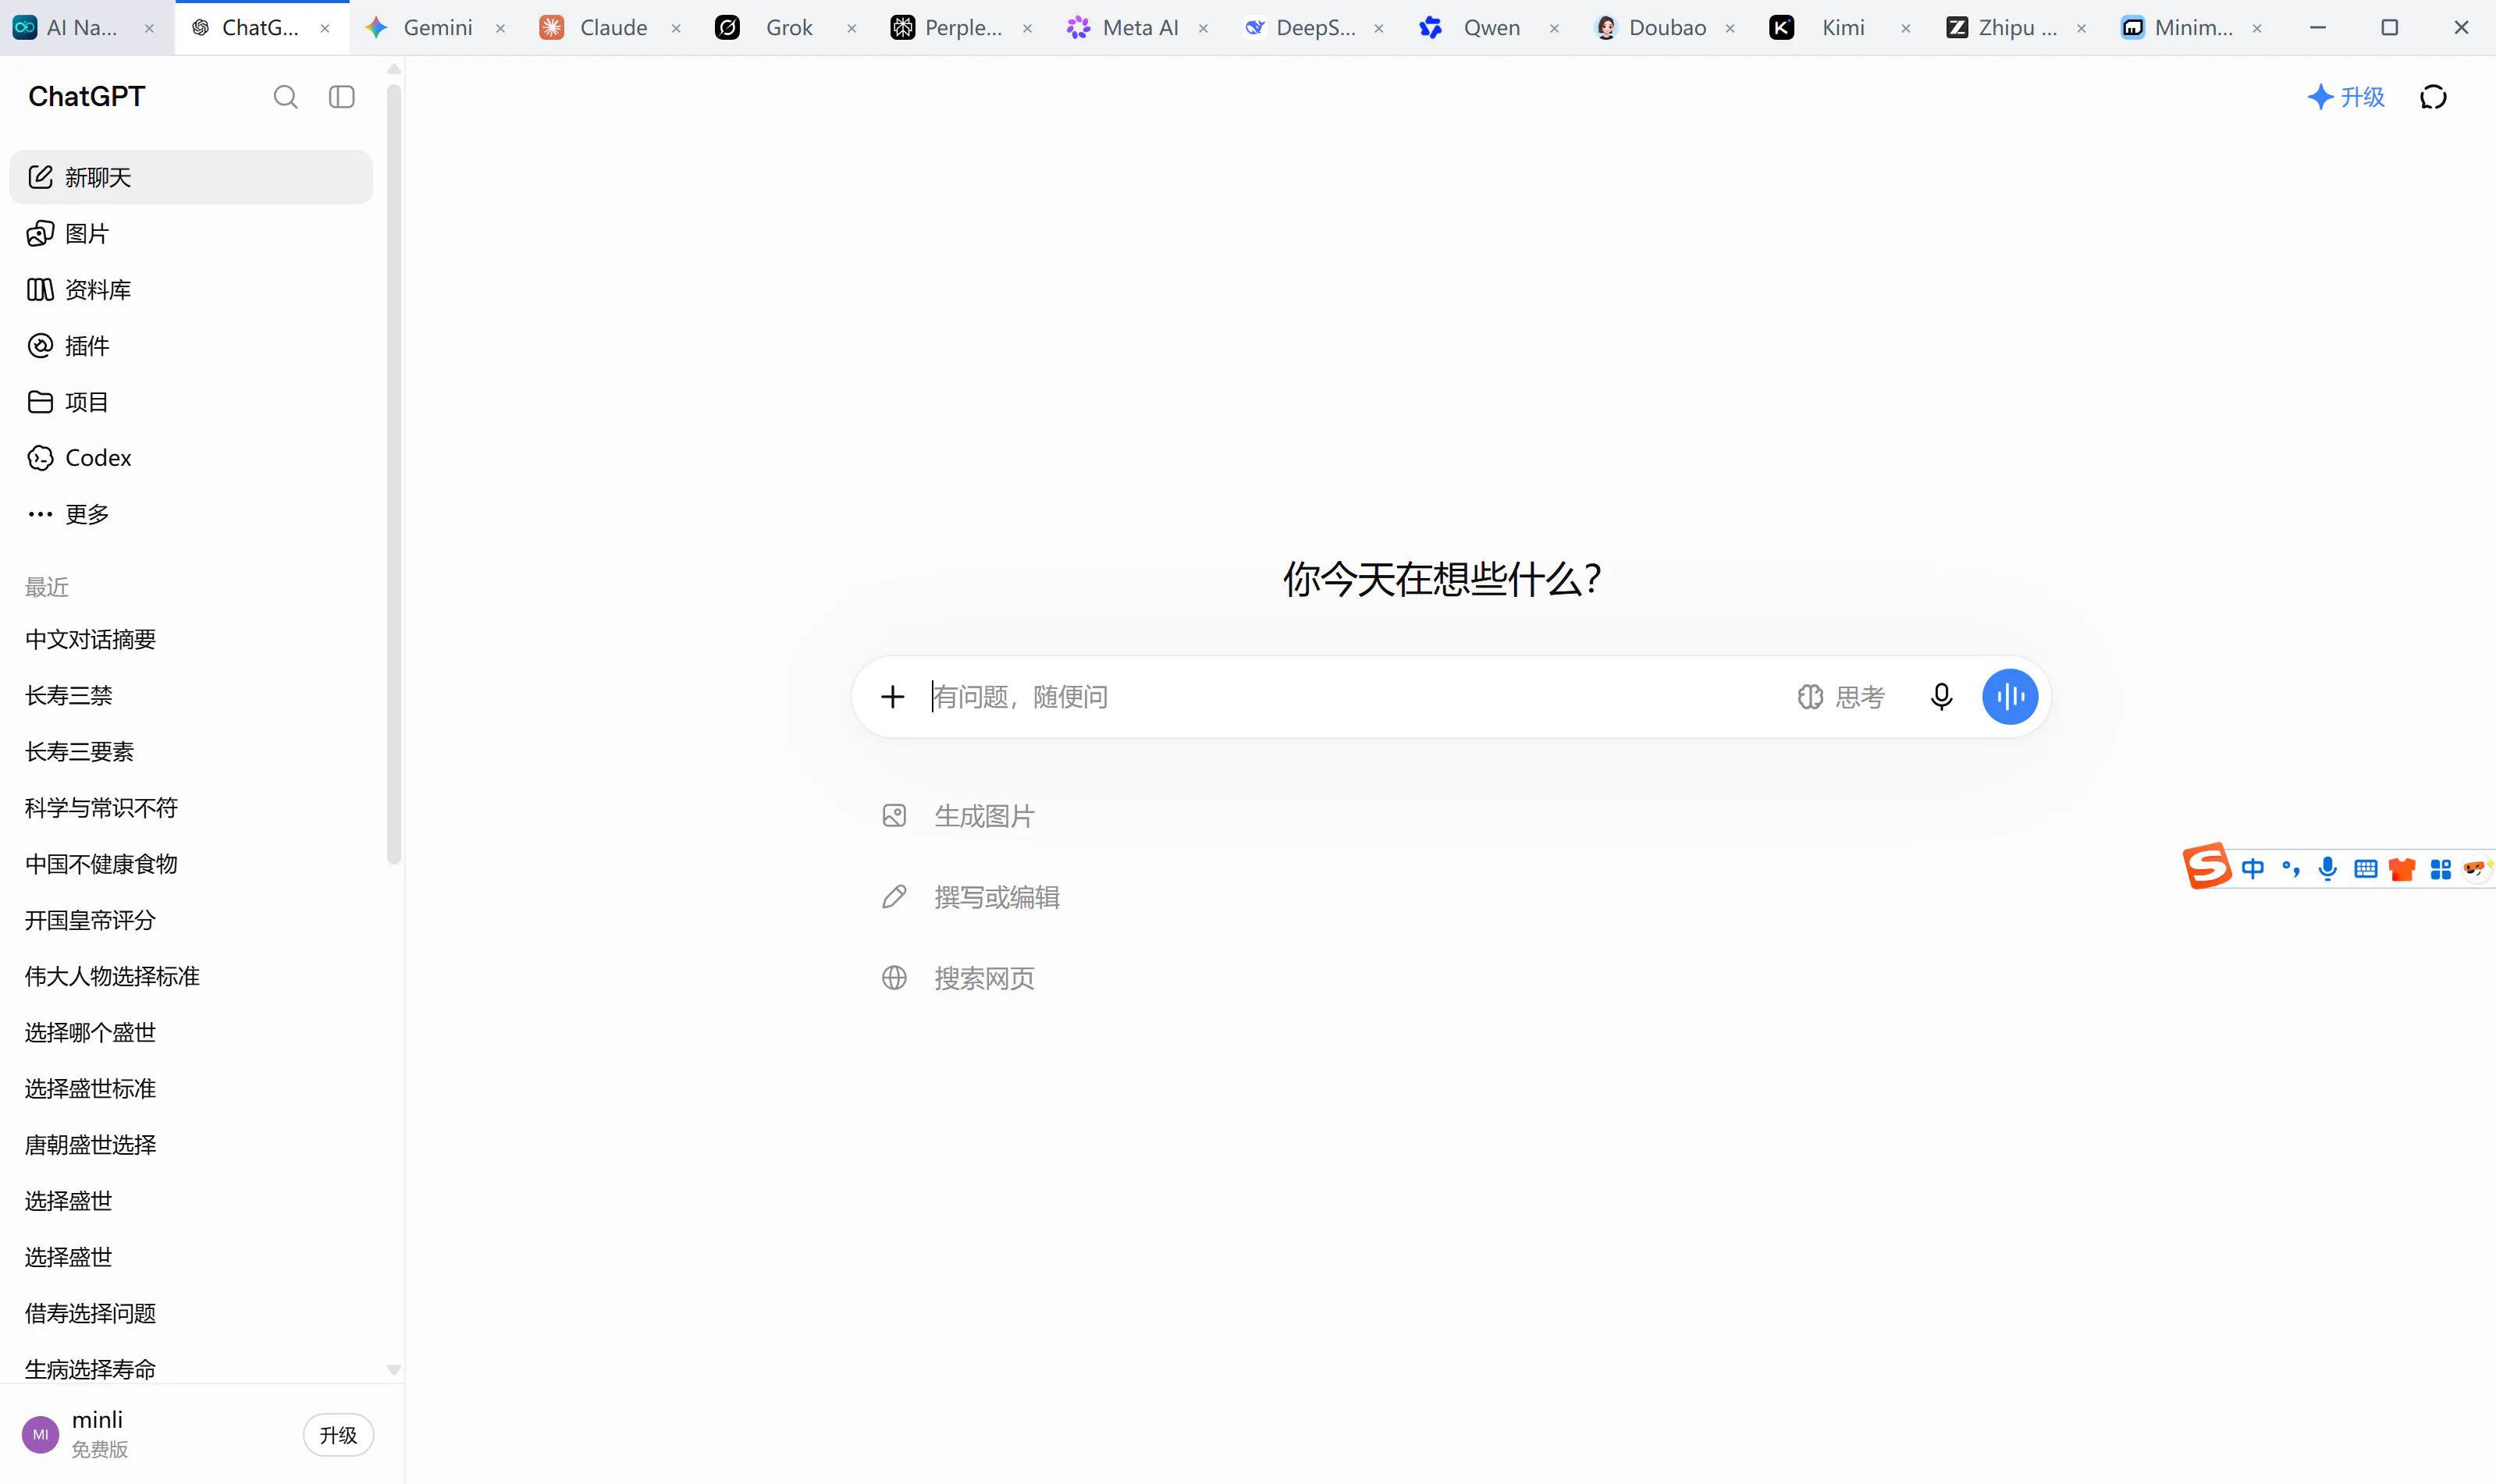2496x1484 pixels.
Task: Click the microphone dictation icon
Action: 1941,696
